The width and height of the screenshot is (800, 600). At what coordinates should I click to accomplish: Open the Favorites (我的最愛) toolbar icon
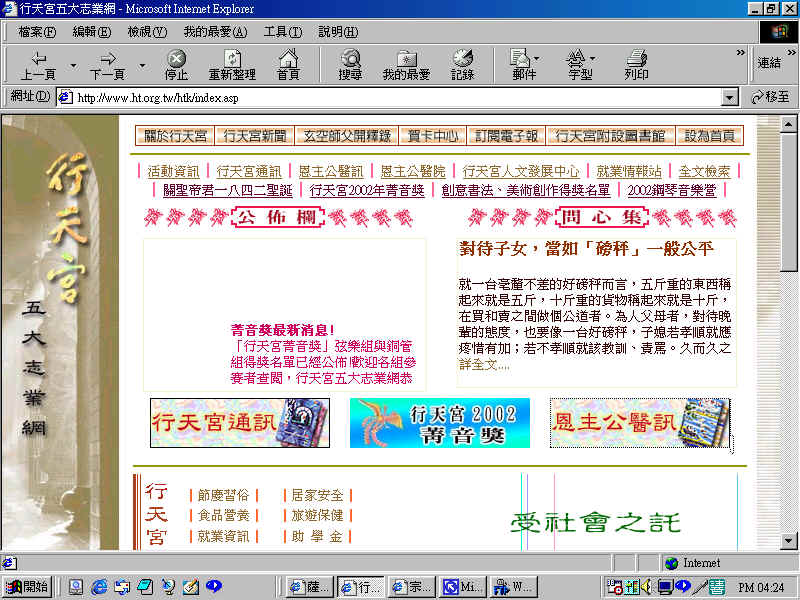pos(406,65)
